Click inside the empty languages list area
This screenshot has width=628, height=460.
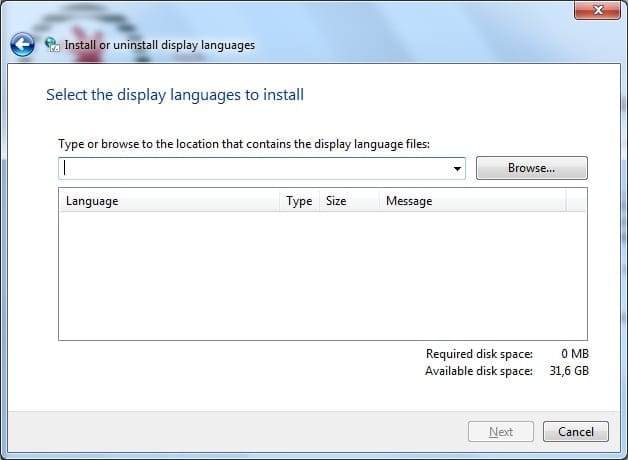click(322, 277)
